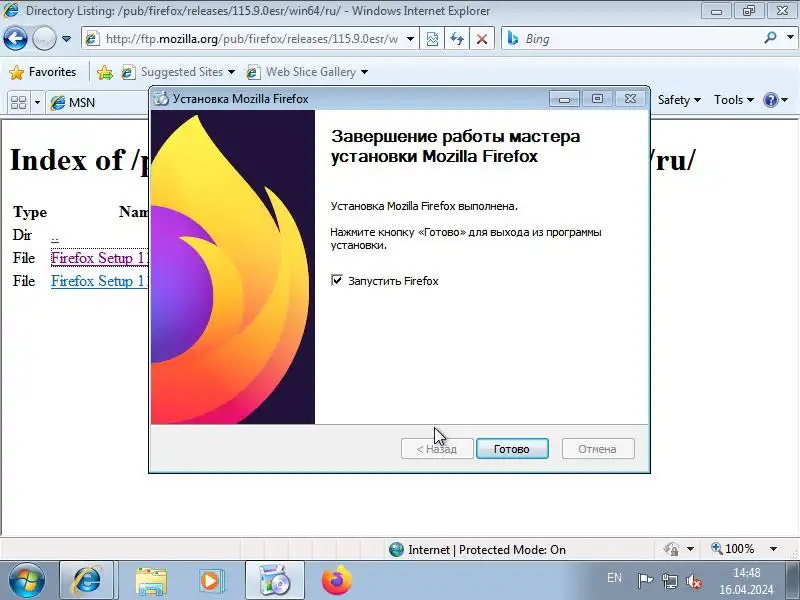Image resolution: width=800 pixels, height=600 pixels.
Task: Click the search magnifier icon
Action: [770, 38]
